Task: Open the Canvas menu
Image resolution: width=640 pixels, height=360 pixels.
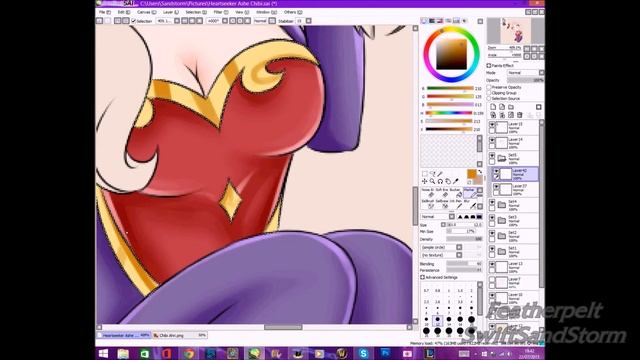Action: point(147,12)
